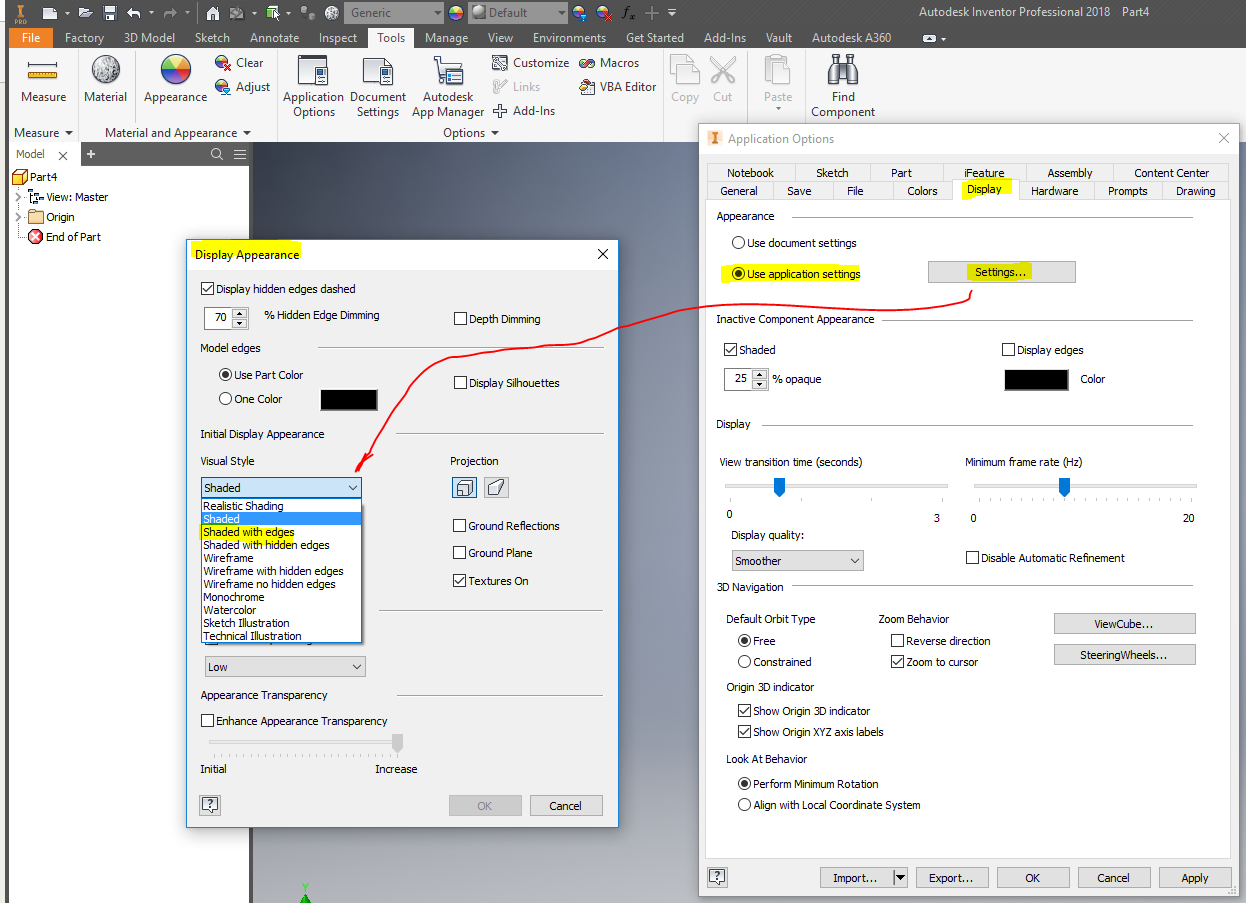Viewport: 1246px width, 903px height.
Task: Click the highlighted Settings button
Action: pos(1001,271)
